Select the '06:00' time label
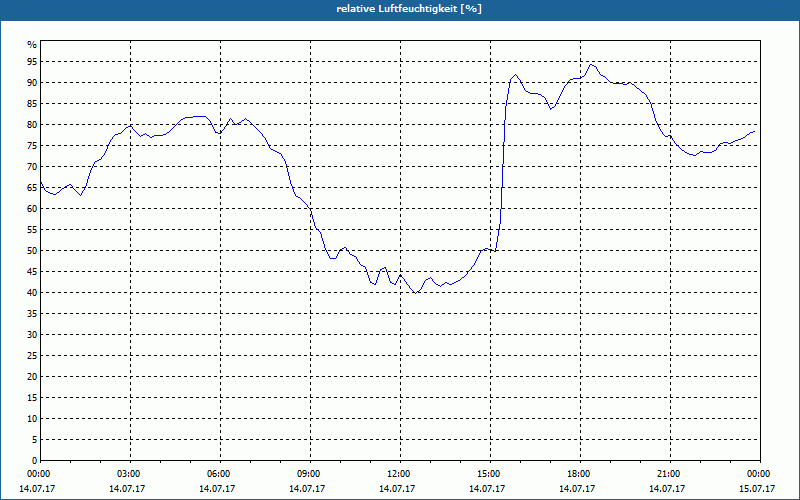Image resolution: width=800 pixels, height=500 pixels. point(220,474)
